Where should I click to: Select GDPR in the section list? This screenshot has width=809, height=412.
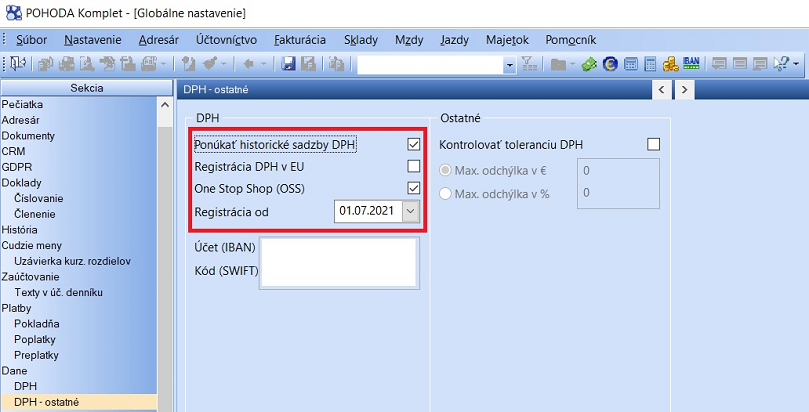[x=16, y=167]
